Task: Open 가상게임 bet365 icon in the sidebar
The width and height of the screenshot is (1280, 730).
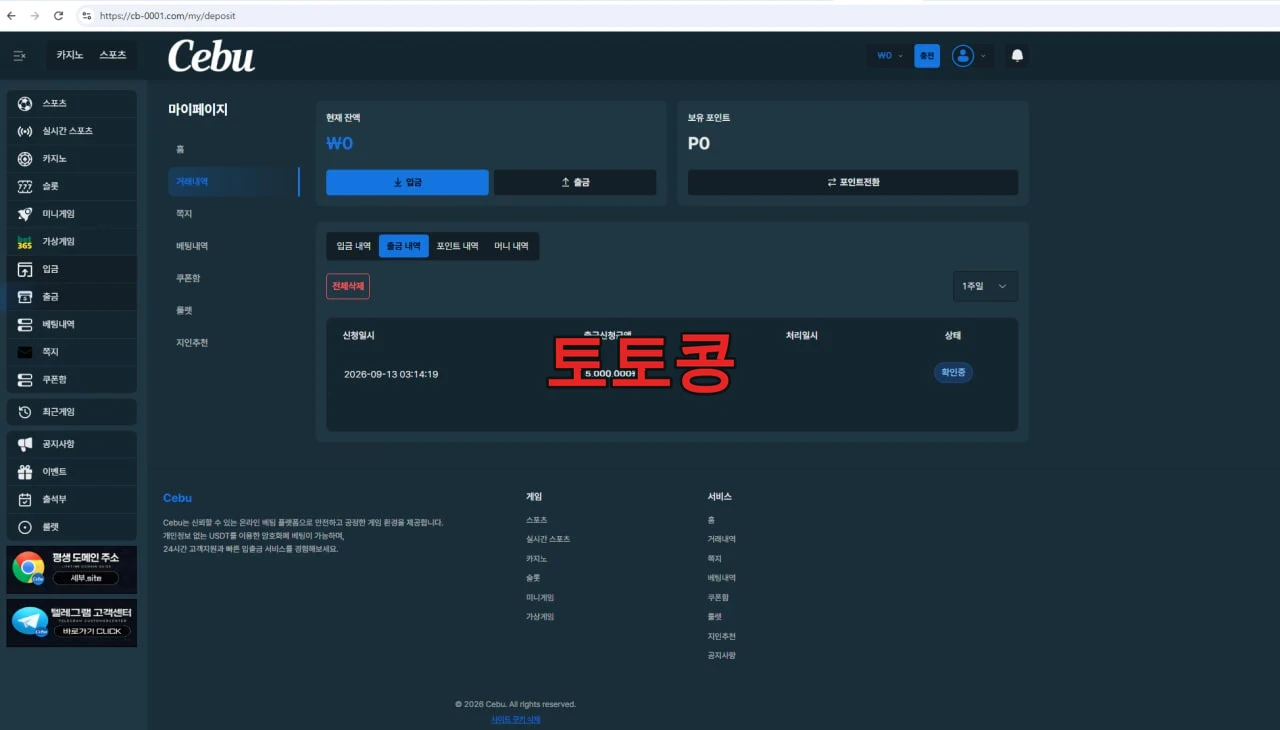Action: (25, 242)
